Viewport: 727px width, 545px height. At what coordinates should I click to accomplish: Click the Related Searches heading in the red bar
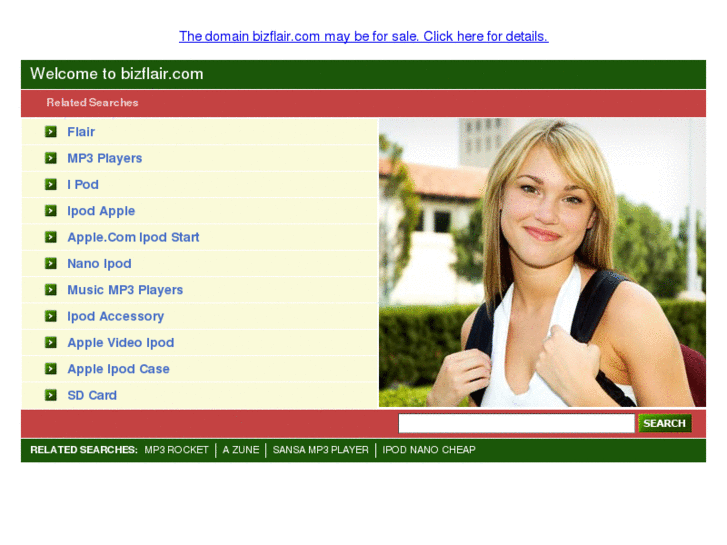[92, 103]
